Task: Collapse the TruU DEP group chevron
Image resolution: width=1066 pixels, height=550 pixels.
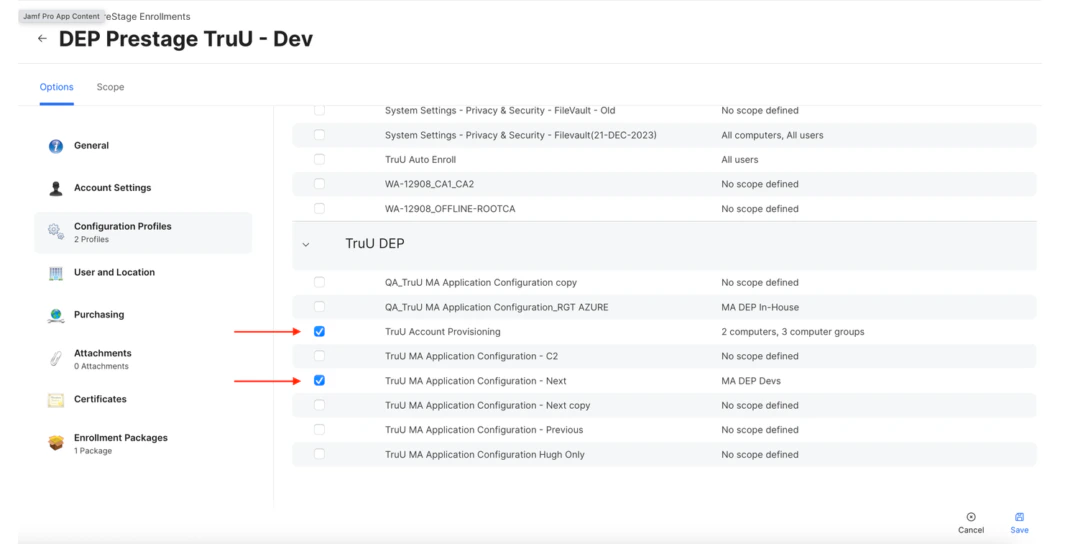Action: click(x=306, y=244)
